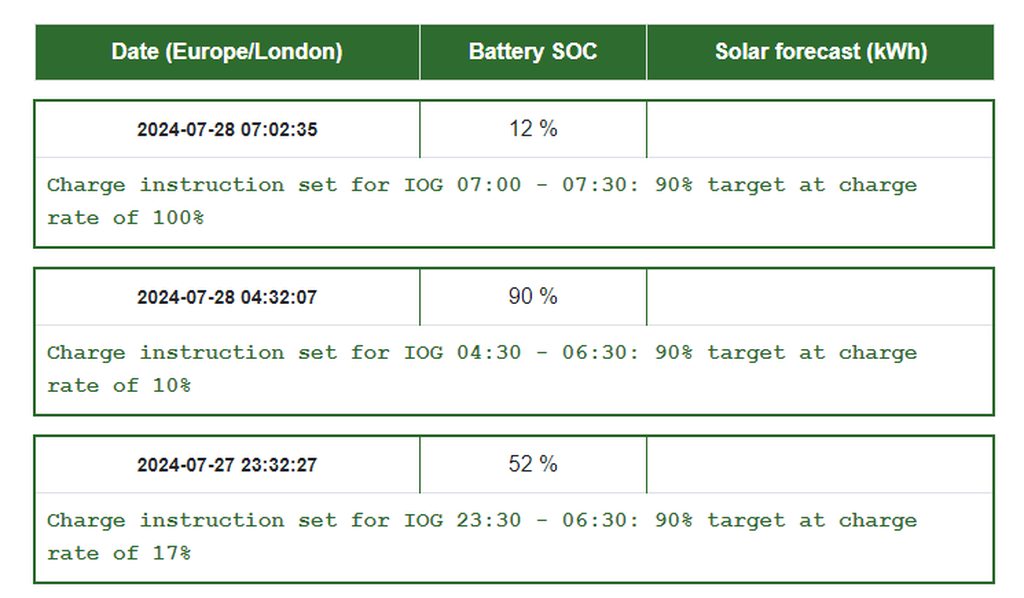
Task: Select the 2024-07-28 07:02:35 date cell
Action: click(227, 129)
